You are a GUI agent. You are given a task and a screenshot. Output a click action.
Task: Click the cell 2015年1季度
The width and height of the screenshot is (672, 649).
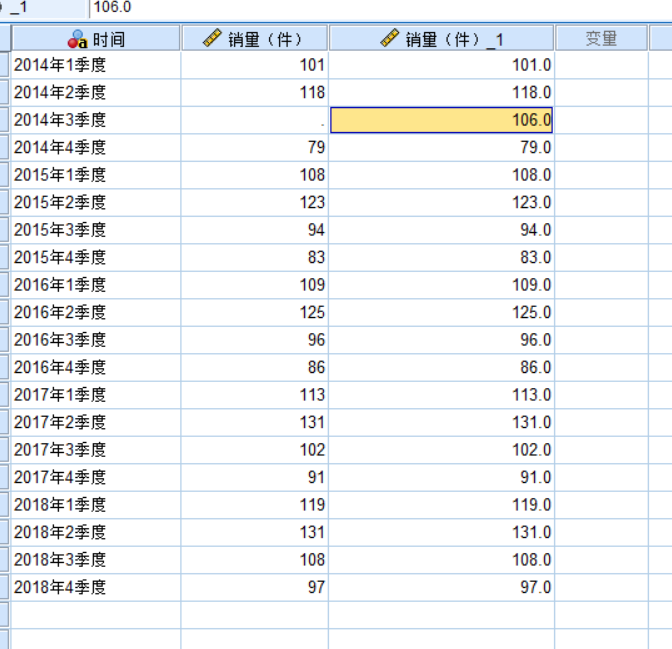(96, 175)
